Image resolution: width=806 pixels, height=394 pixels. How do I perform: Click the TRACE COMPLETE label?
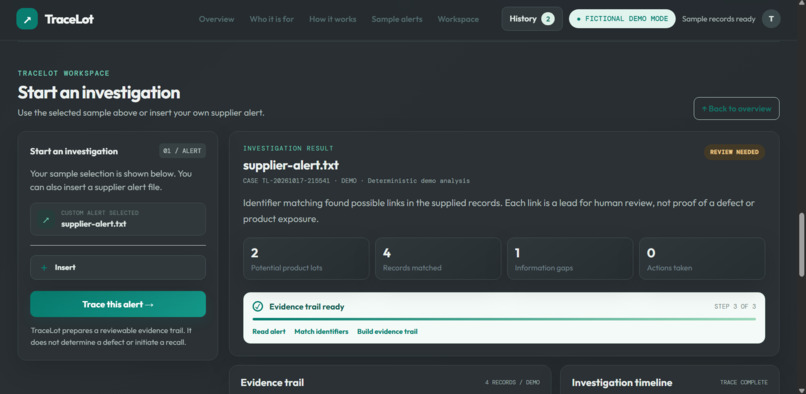pos(744,383)
